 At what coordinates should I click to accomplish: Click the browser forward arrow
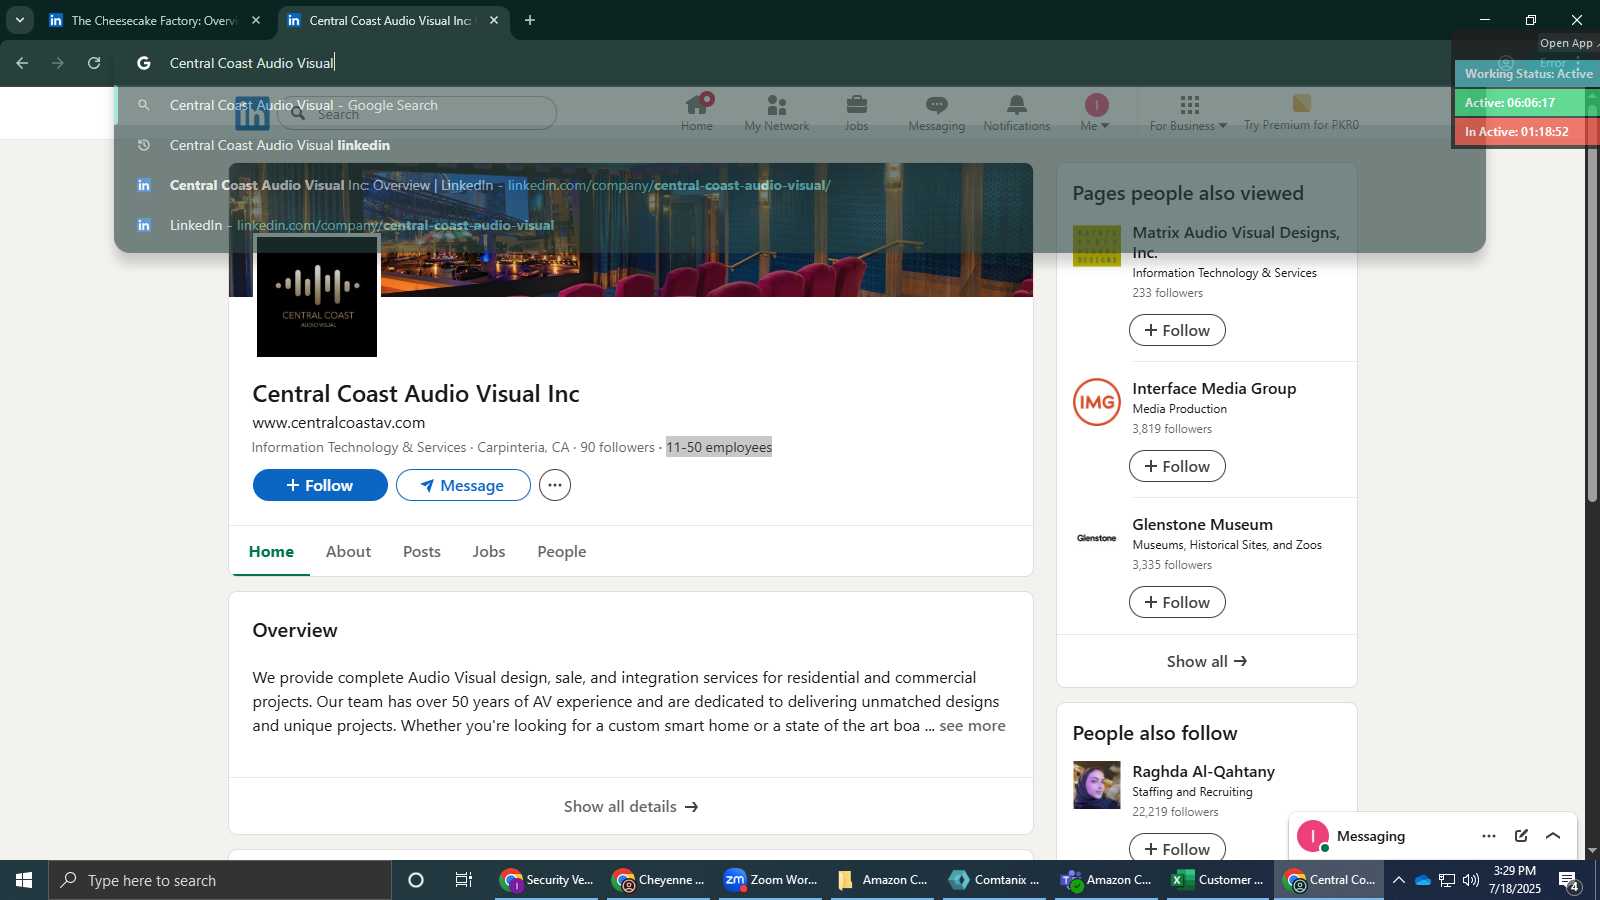pos(58,63)
